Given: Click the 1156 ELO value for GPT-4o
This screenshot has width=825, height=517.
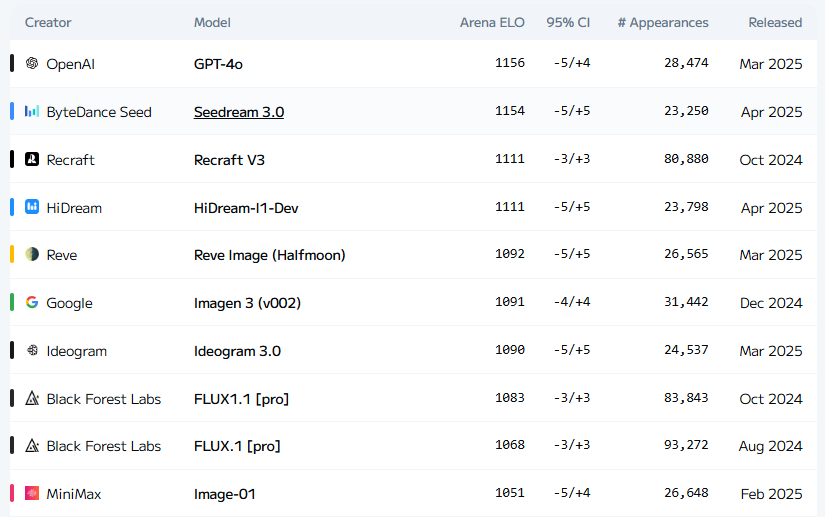Looking at the screenshot, I should coord(510,63).
